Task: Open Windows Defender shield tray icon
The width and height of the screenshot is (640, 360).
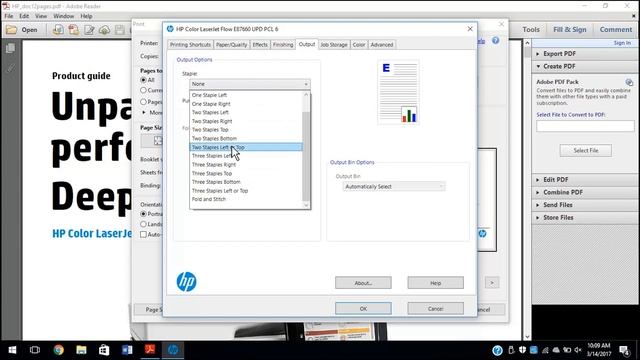Action: [x=522, y=350]
